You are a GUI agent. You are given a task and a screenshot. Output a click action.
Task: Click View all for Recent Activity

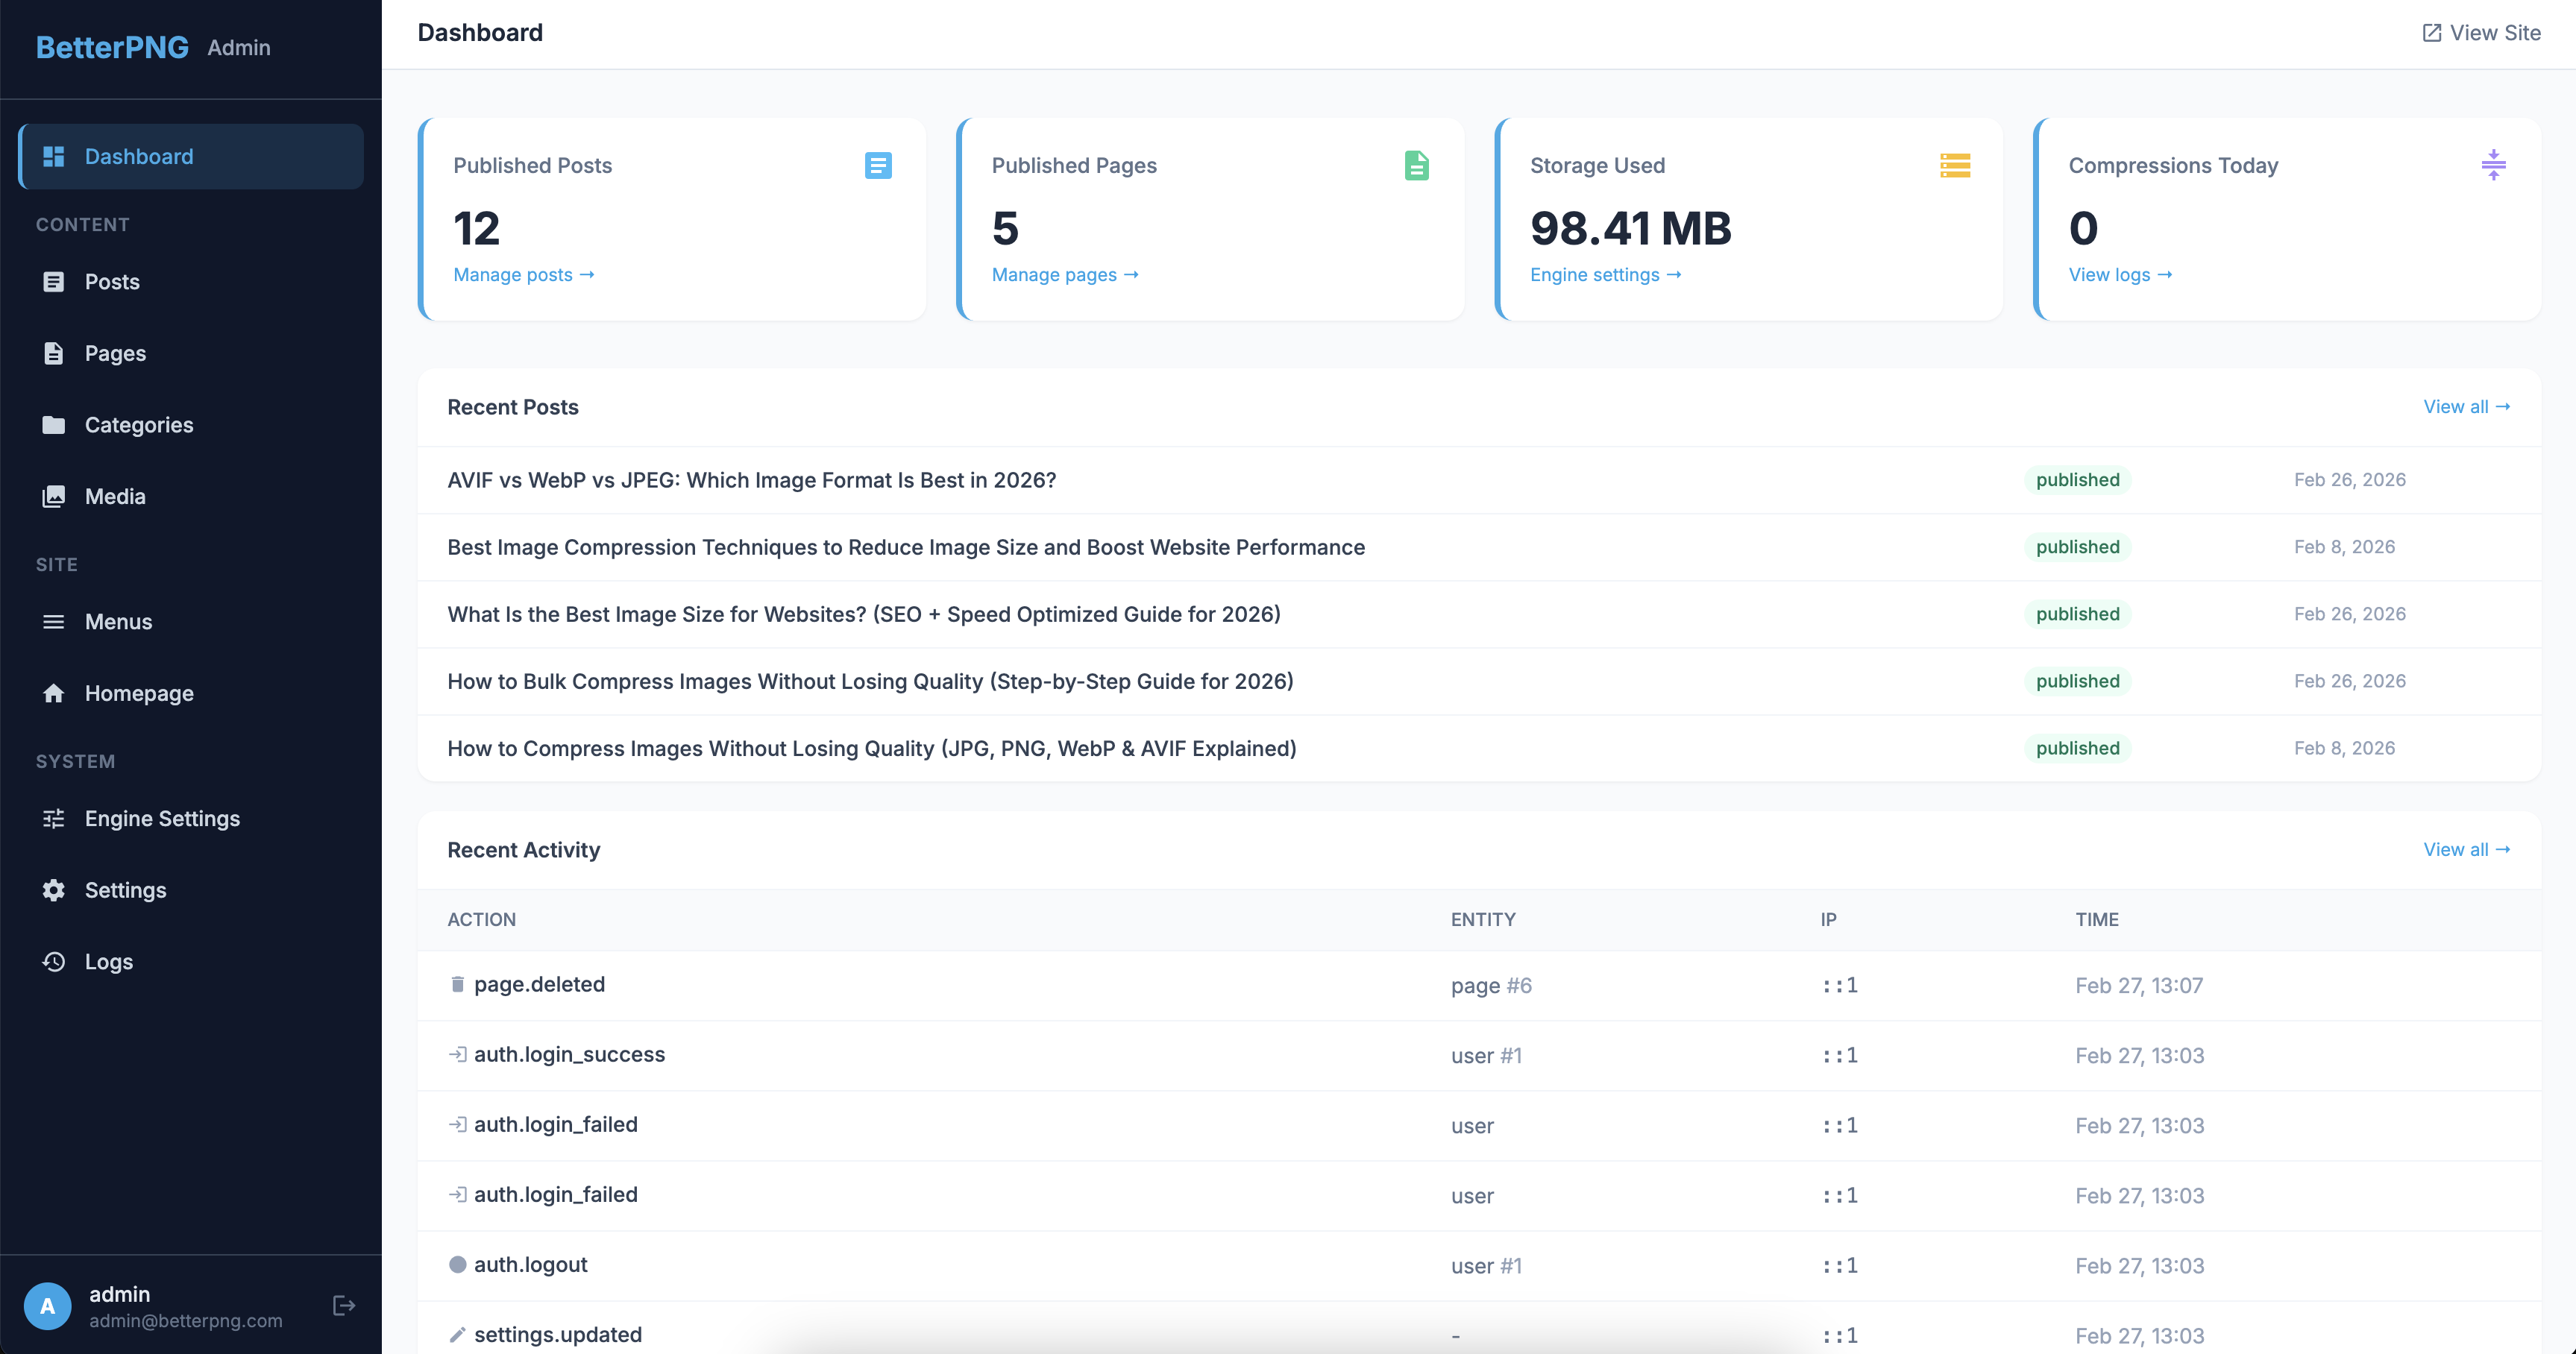(x=2466, y=849)
